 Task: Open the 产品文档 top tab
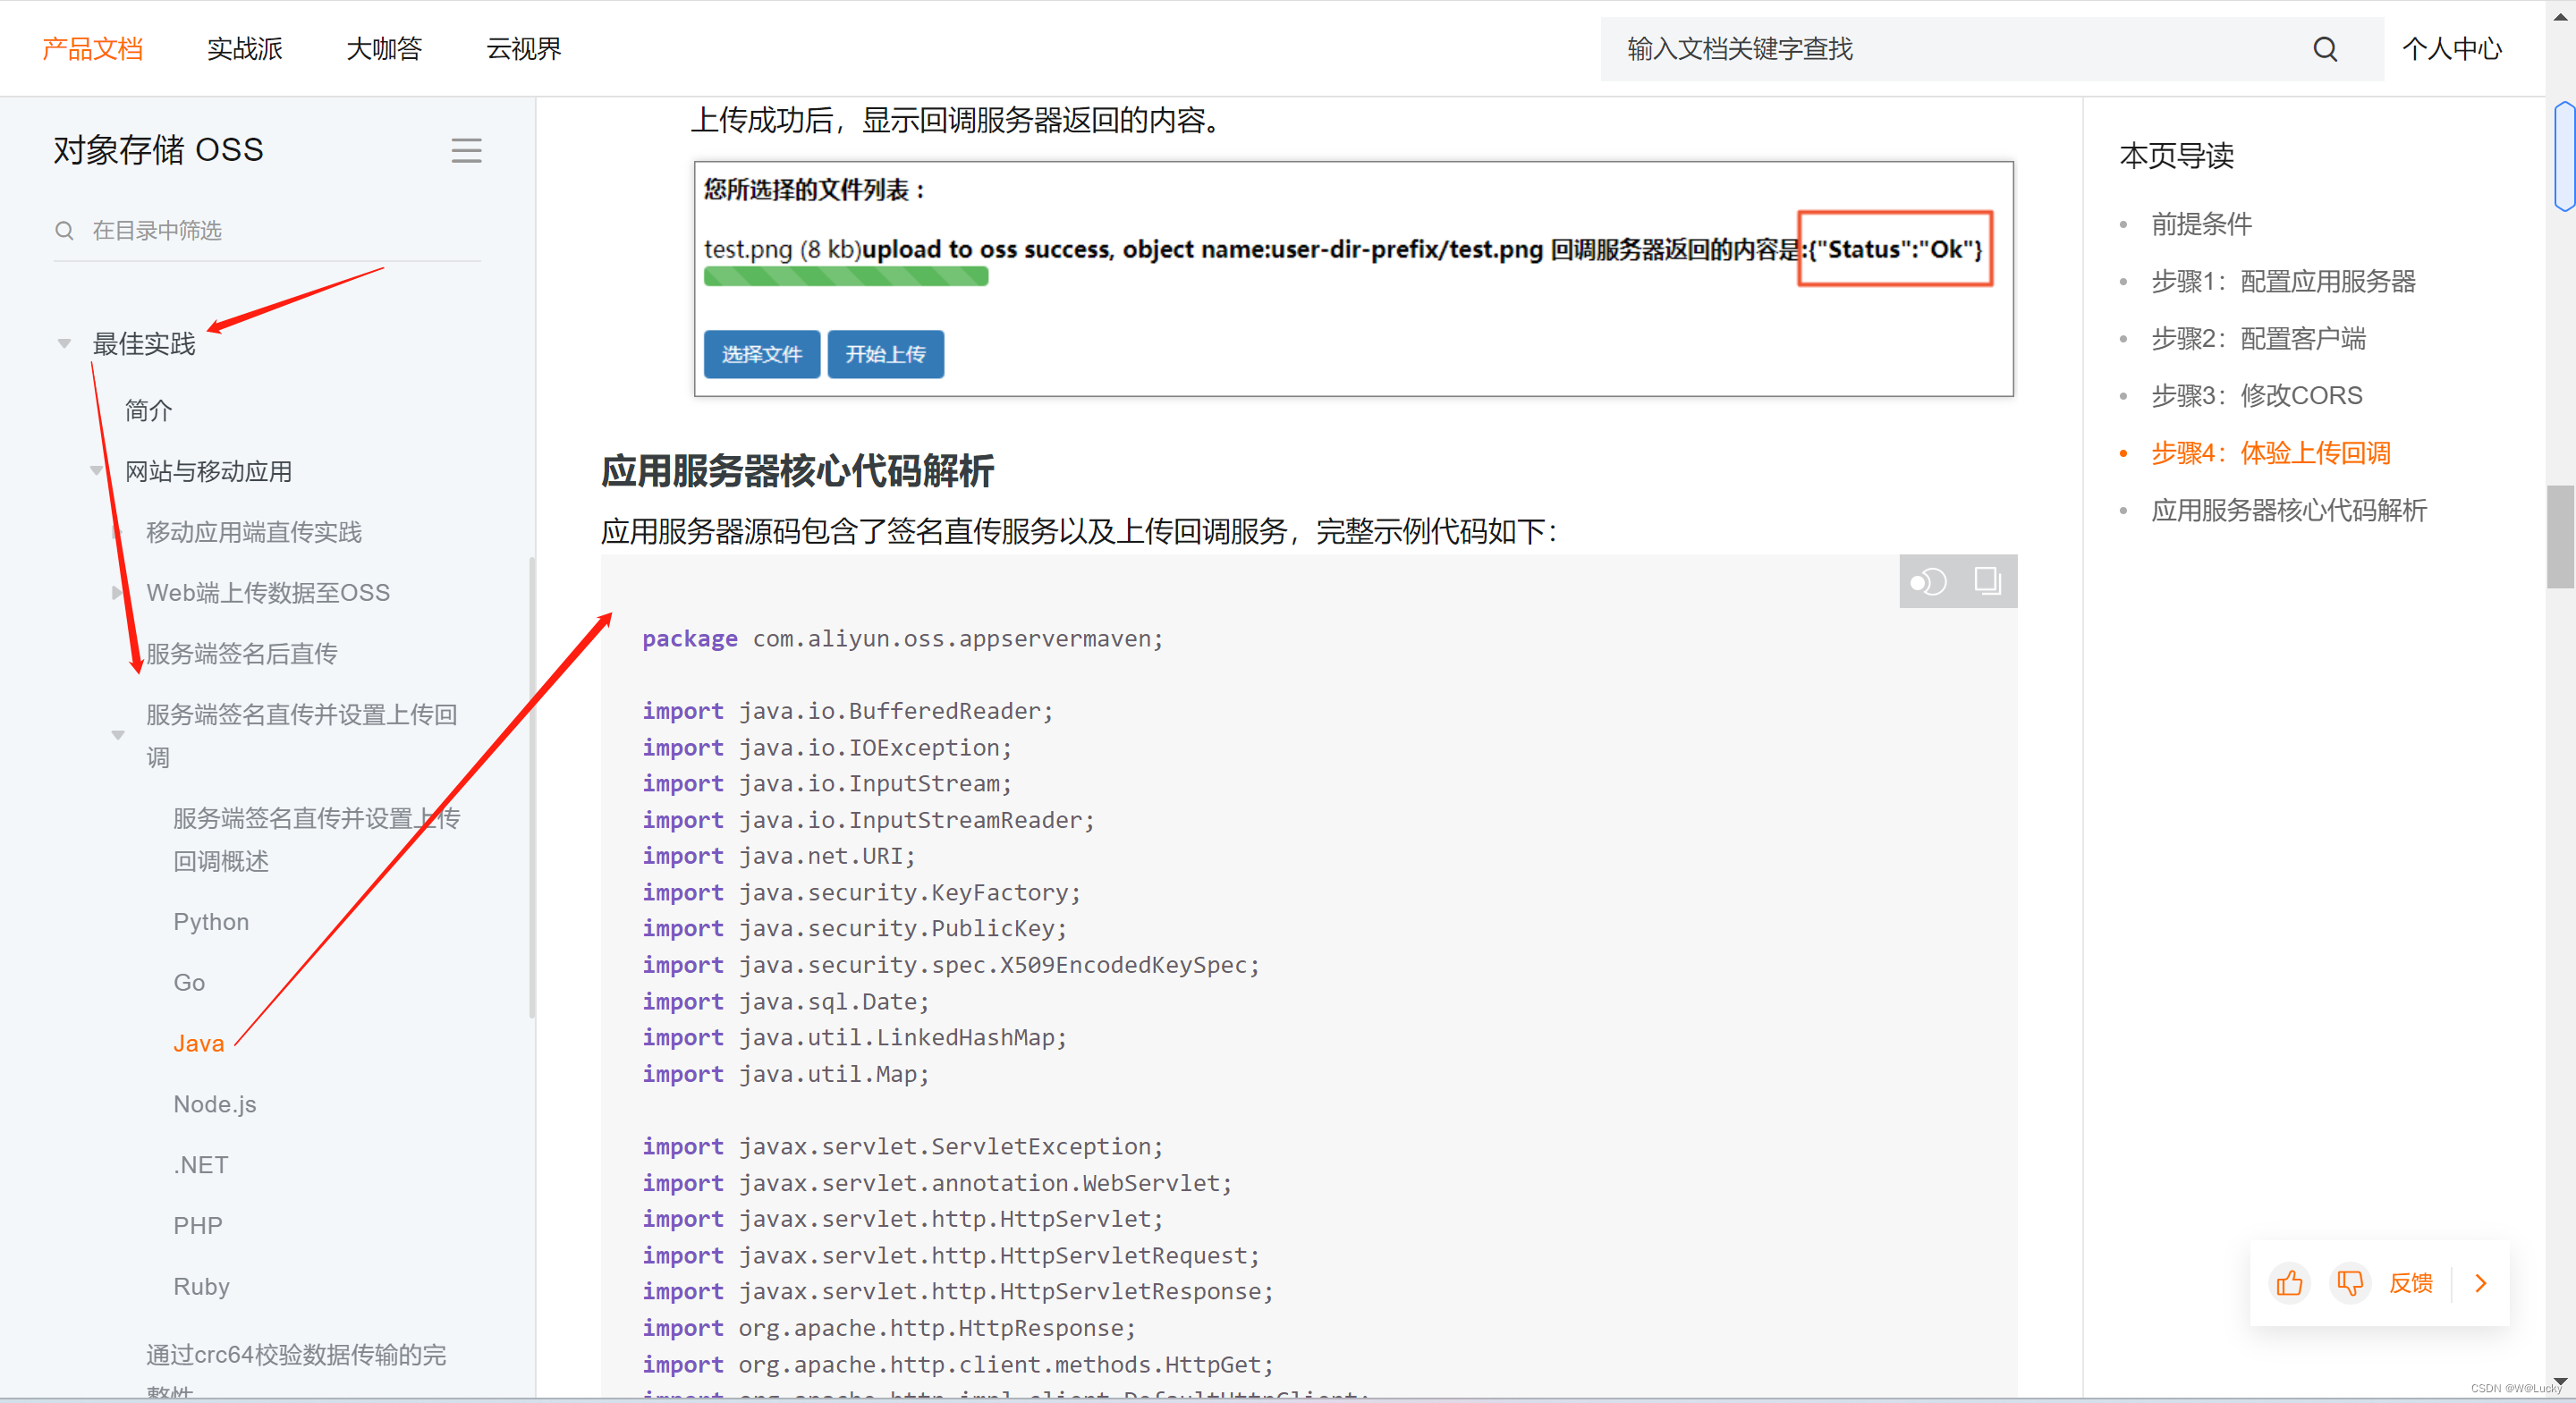click(93, 49)
